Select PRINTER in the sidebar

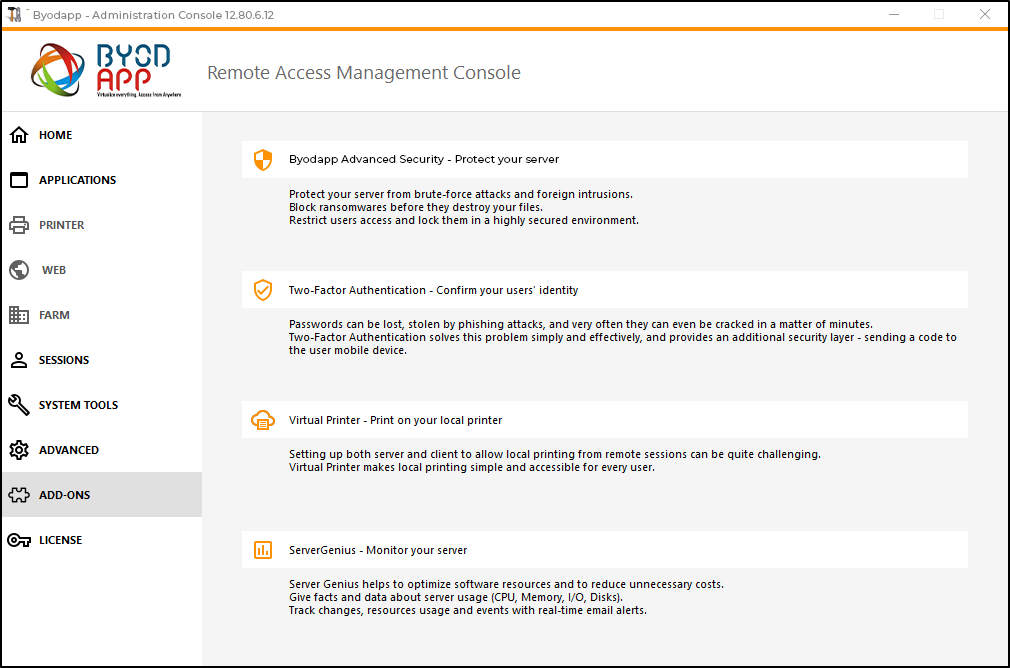102,225
